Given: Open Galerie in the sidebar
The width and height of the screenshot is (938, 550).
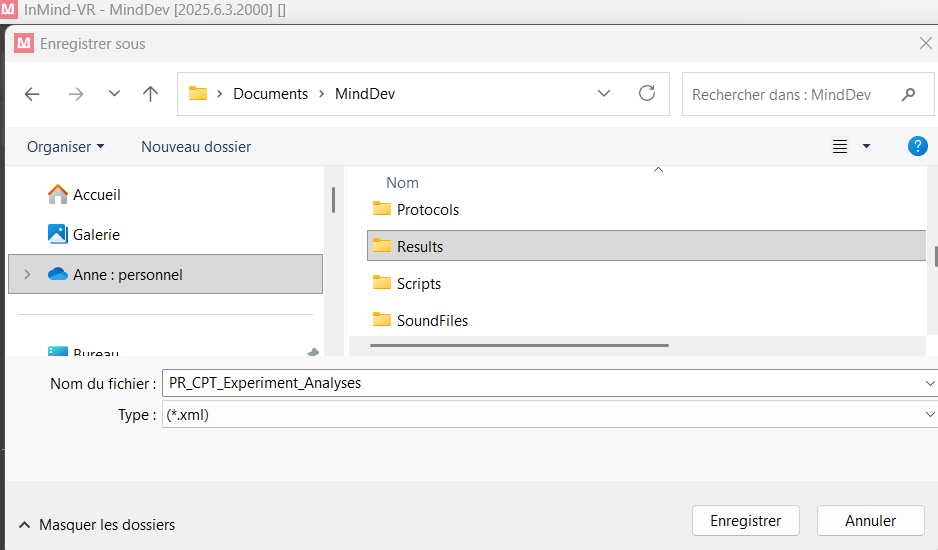Looking at the screenshot, I should pyautogui.click(x=96, y=234).
